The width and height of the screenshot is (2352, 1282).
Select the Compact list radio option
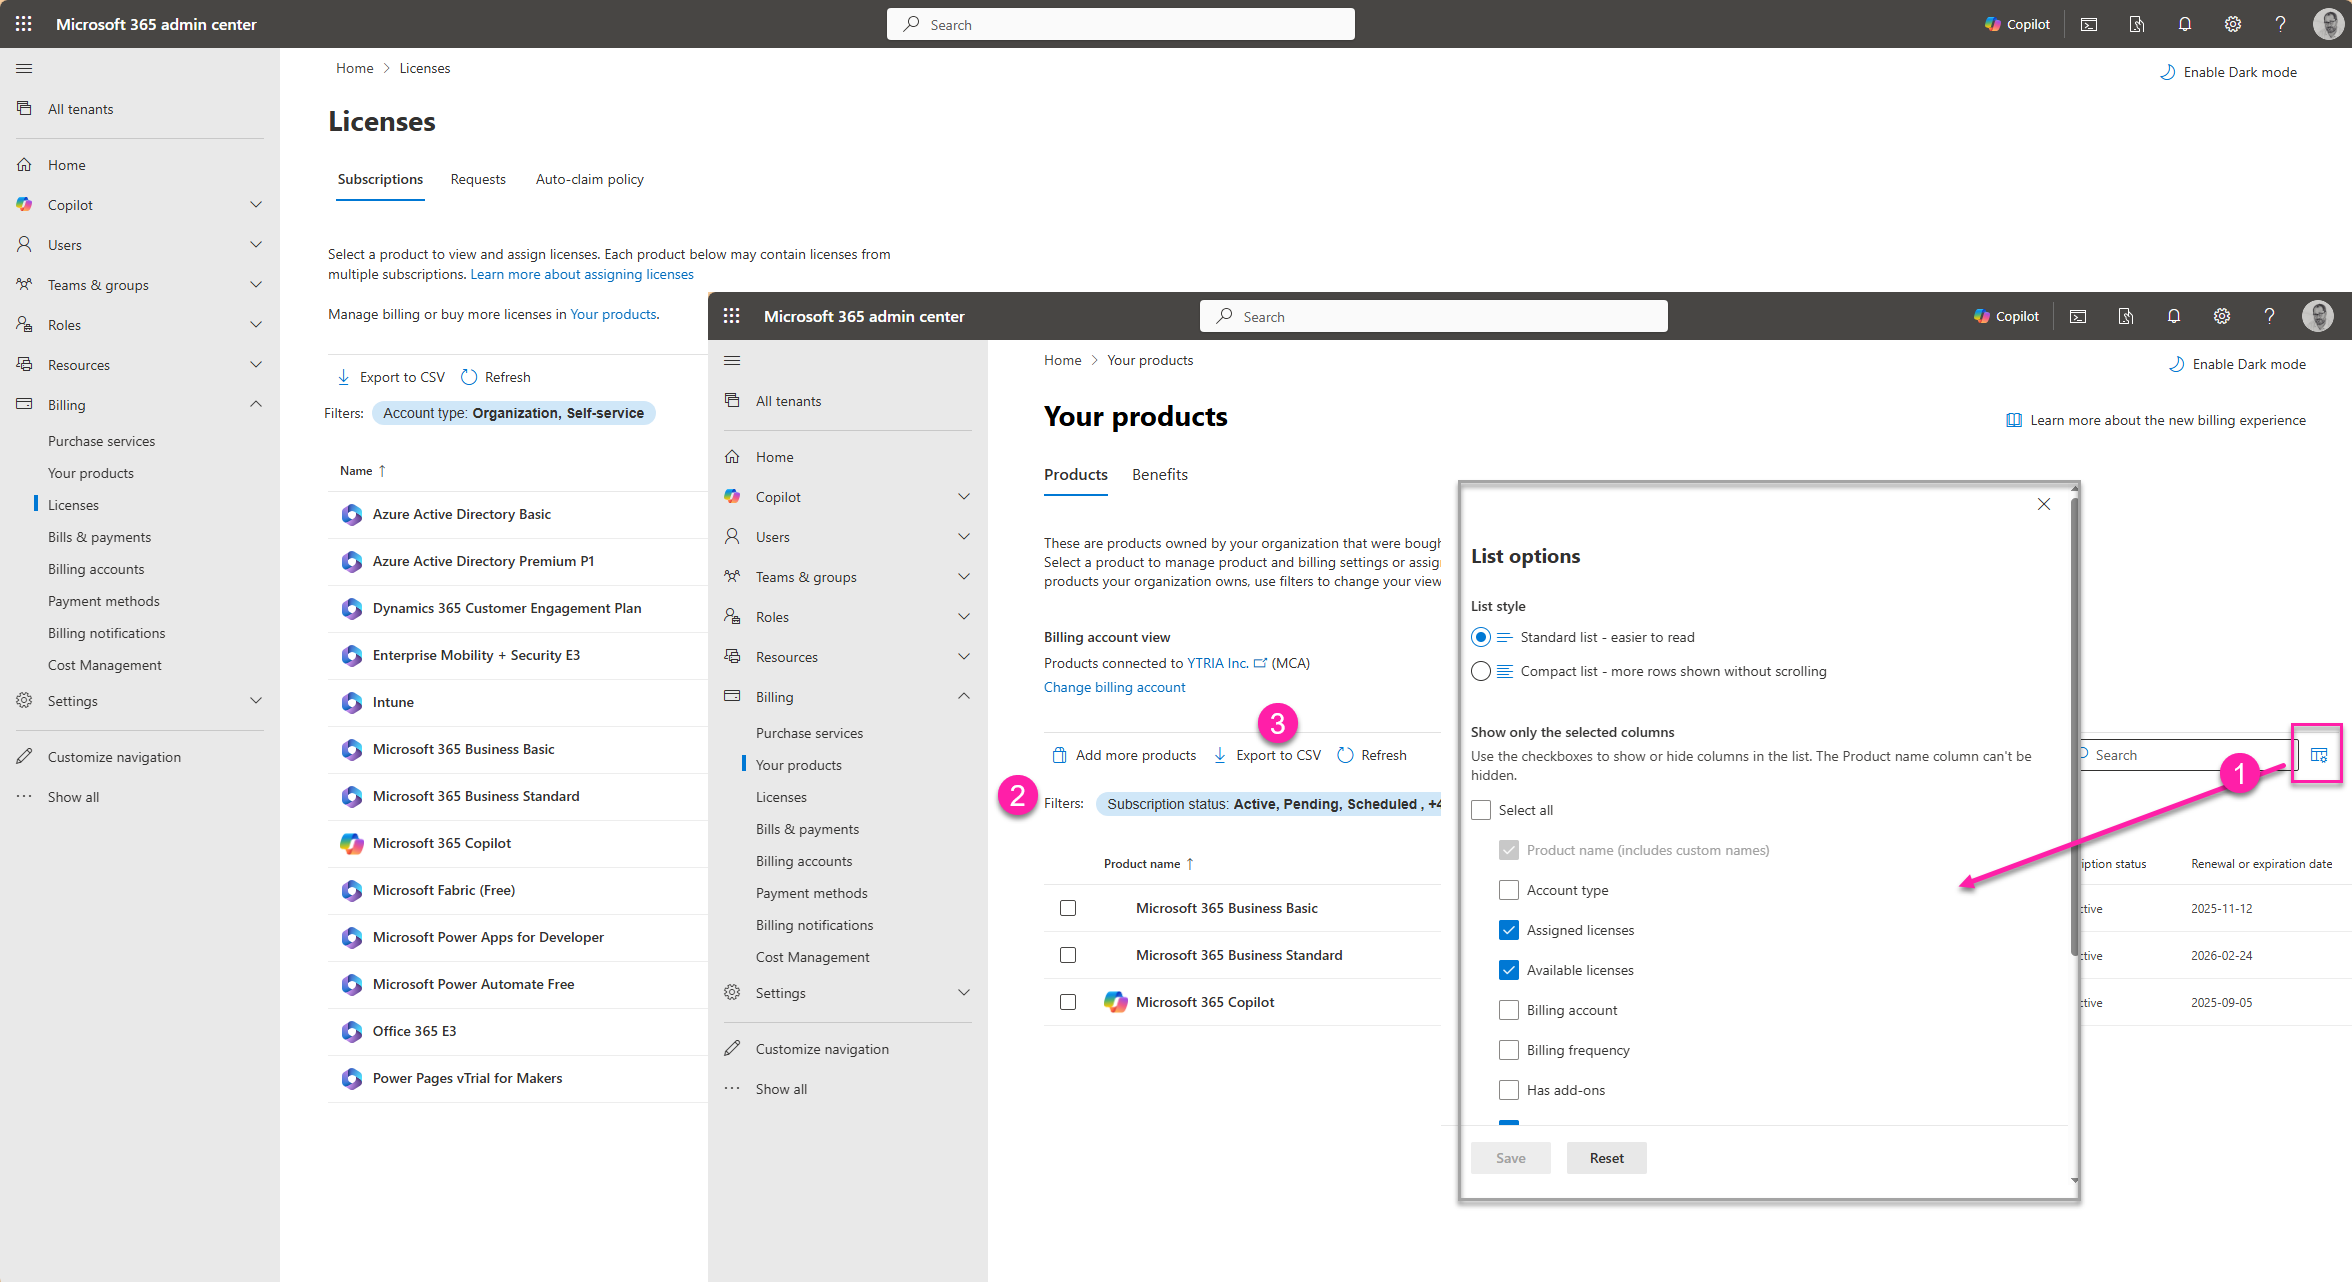[x=1481, y=671]
